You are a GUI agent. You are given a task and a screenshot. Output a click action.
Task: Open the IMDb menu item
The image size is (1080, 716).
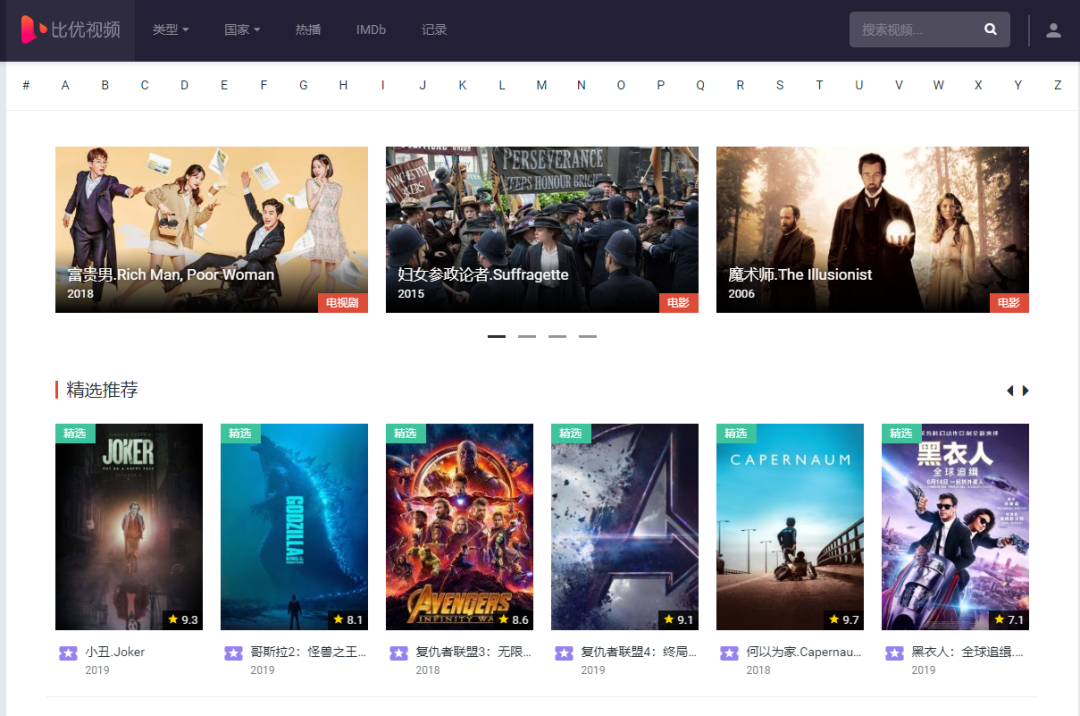371,30
